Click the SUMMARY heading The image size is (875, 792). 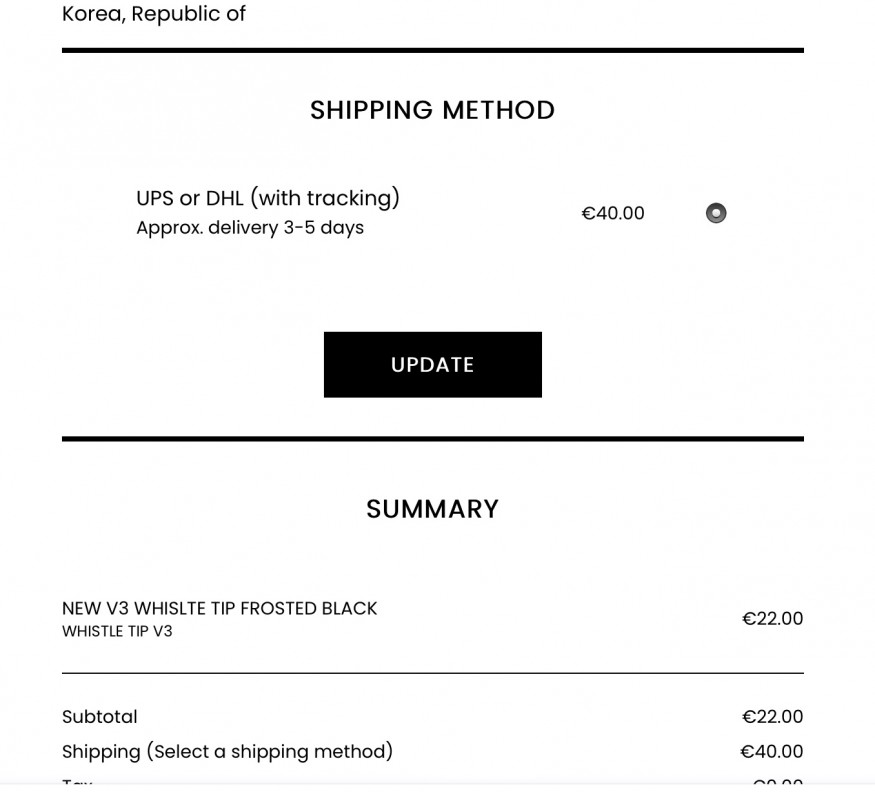[432, 509]
